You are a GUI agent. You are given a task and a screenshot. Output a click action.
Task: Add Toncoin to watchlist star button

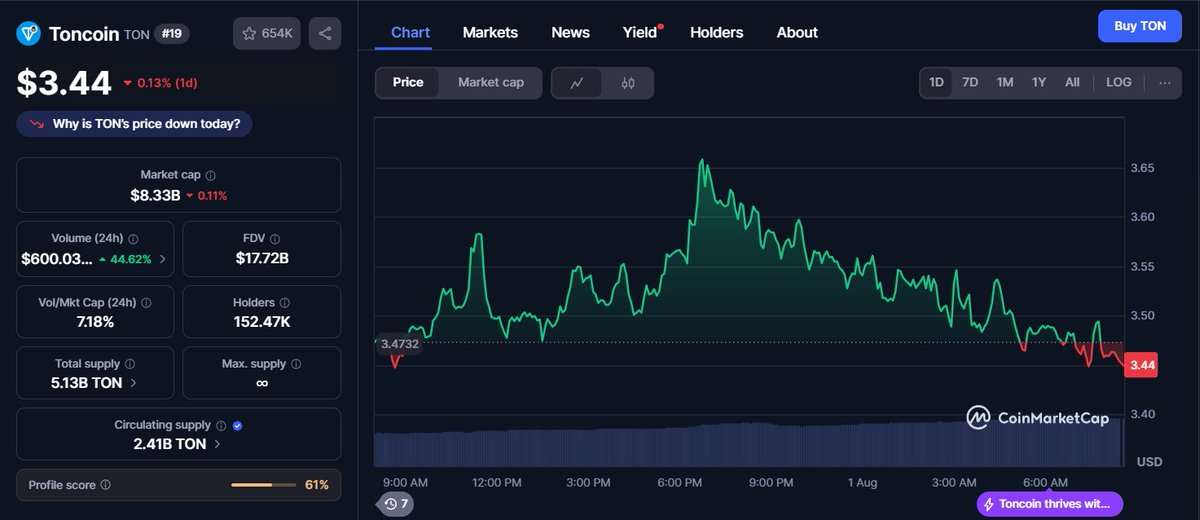click(x=267, y=33)
